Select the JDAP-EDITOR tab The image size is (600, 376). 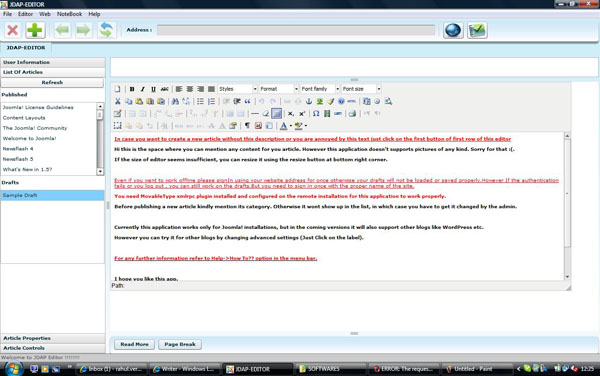26,48
